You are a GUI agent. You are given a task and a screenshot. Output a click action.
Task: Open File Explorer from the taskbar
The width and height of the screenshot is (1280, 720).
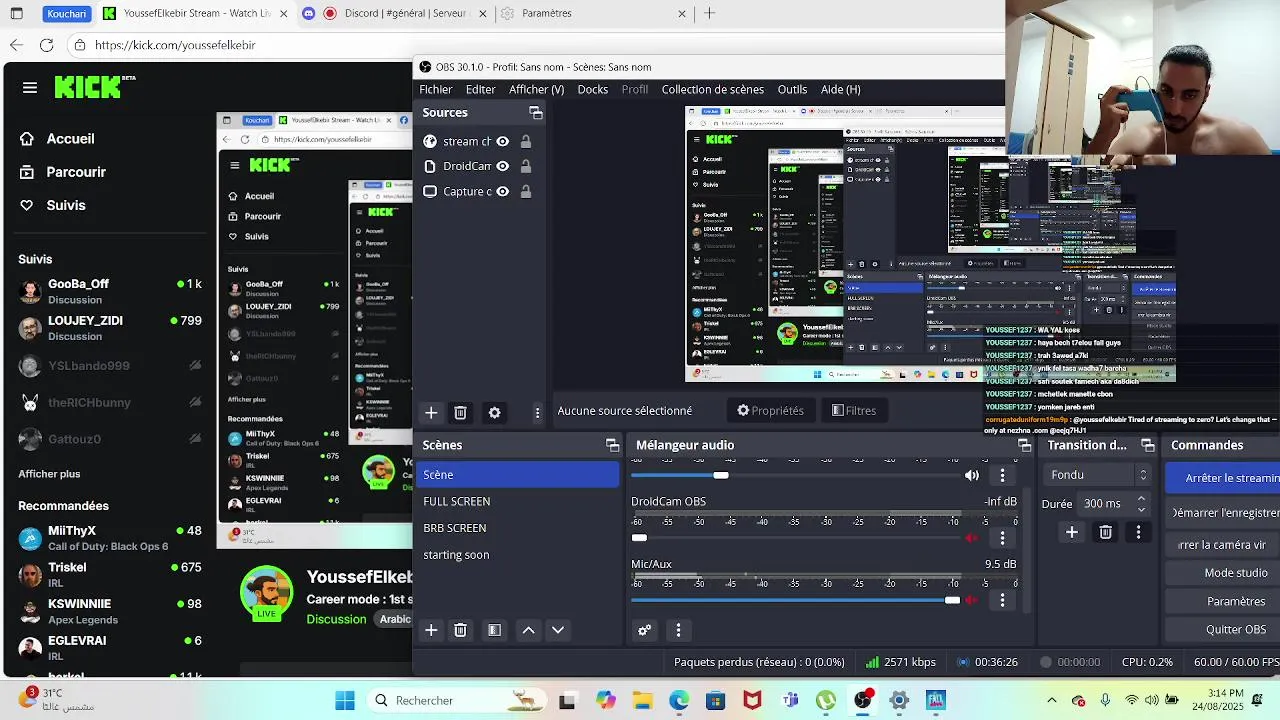point(641,700)
